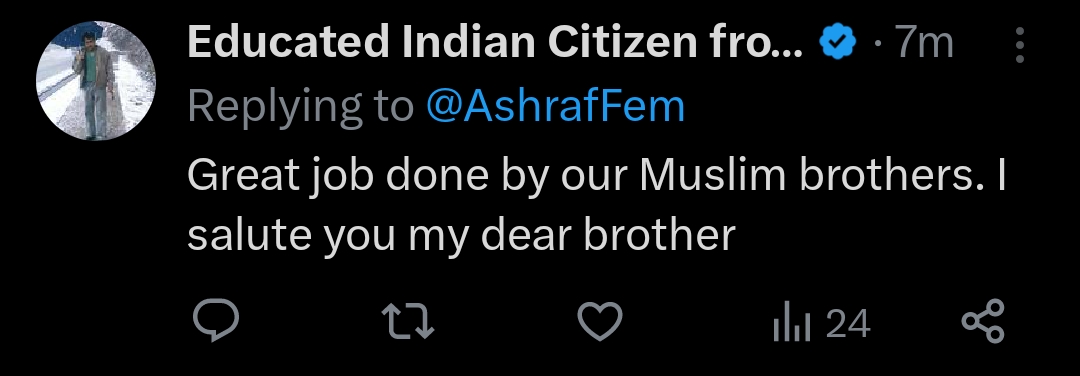Share the tweet using the share icon
Screen dimensions: 1080x376
(983, 321)
